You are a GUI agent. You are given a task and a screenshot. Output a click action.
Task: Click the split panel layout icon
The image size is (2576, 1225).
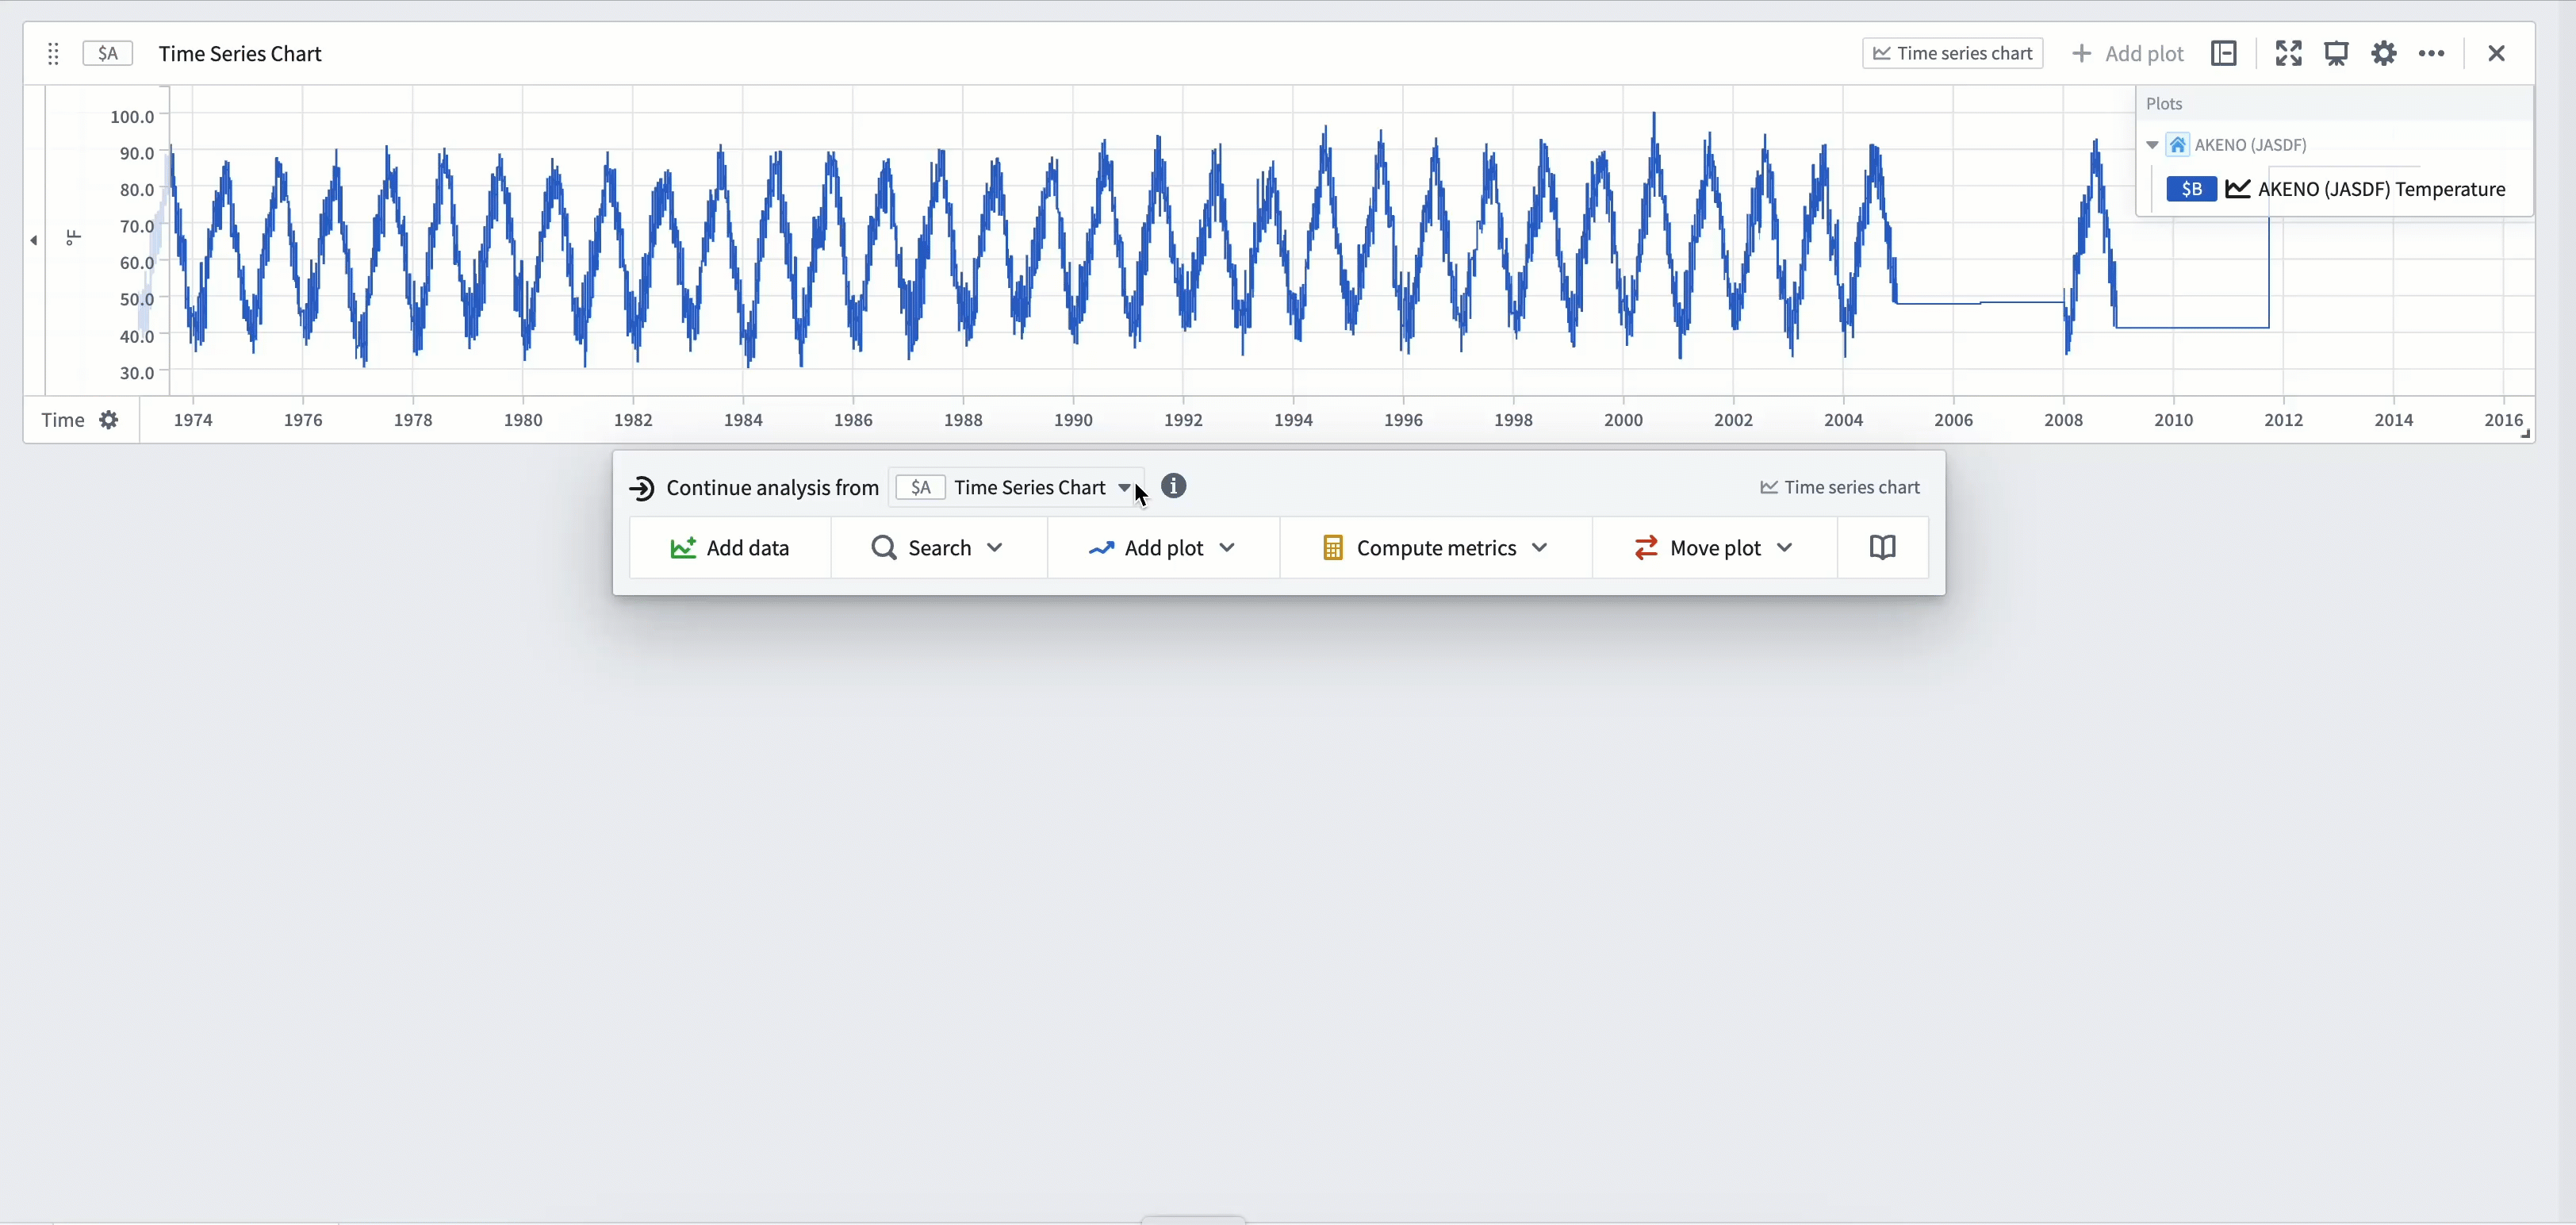pos(2225,53)
